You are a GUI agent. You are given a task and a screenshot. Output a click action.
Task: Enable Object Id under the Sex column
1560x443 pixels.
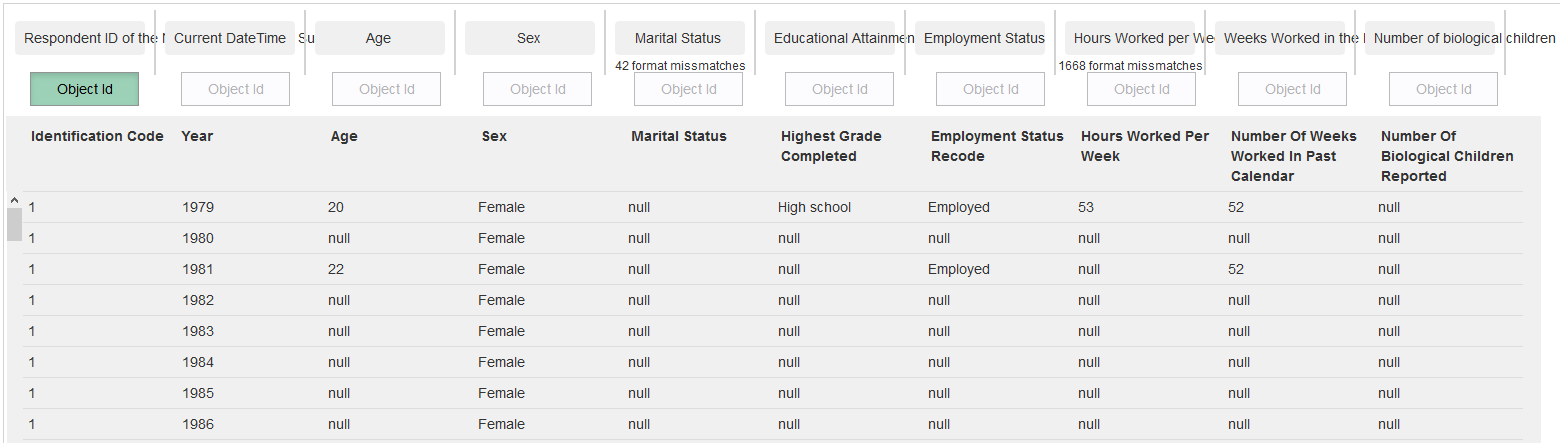[x=538, y=89]
